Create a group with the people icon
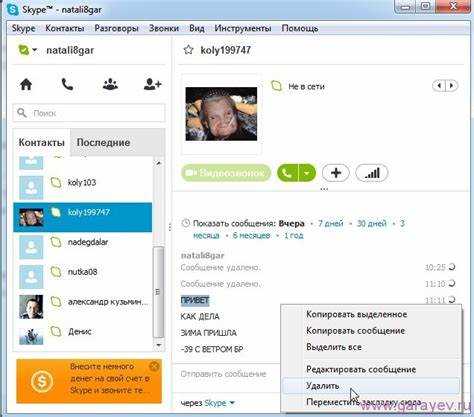 (110, 84)
